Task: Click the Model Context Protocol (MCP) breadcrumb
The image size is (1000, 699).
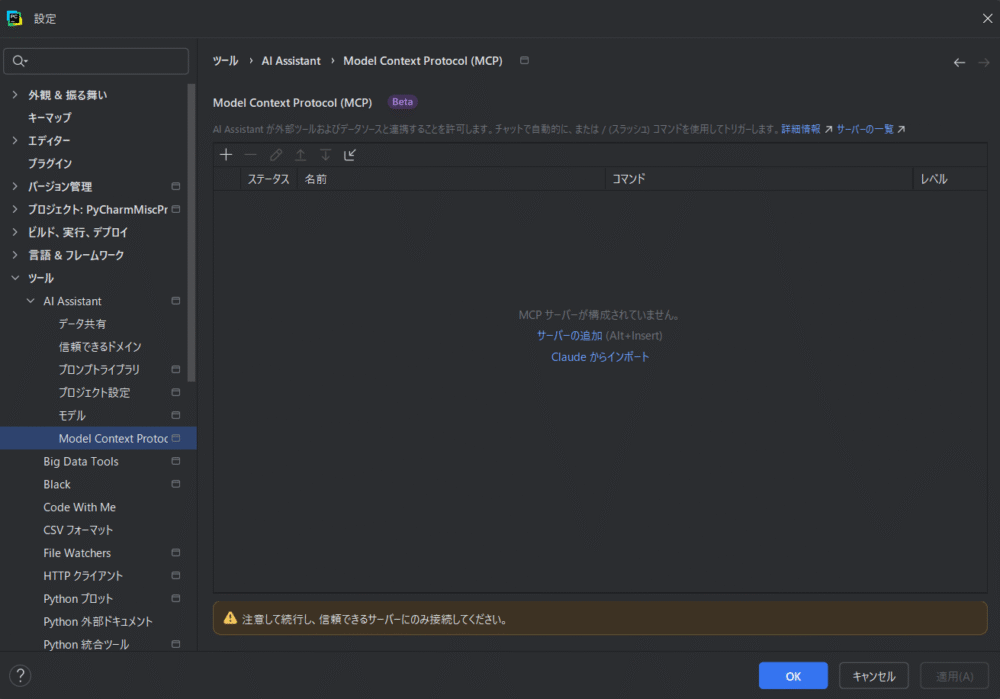Action: 423,61
